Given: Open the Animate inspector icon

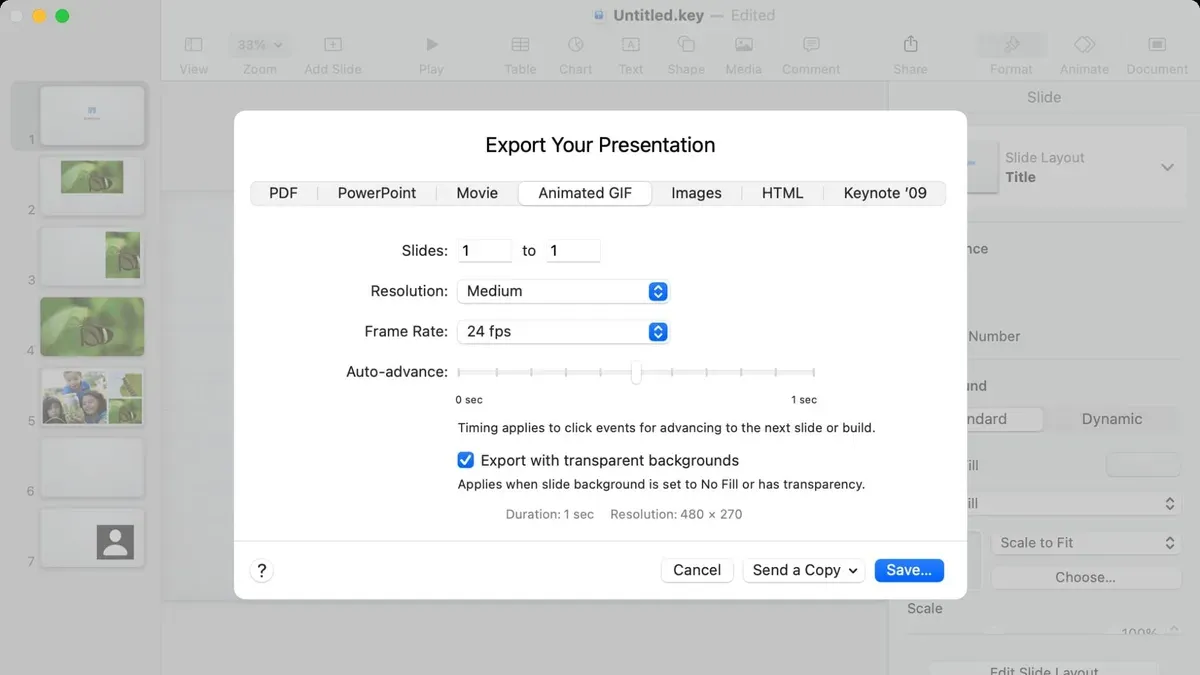Looking at the screenshot, I should [1085, 45].
